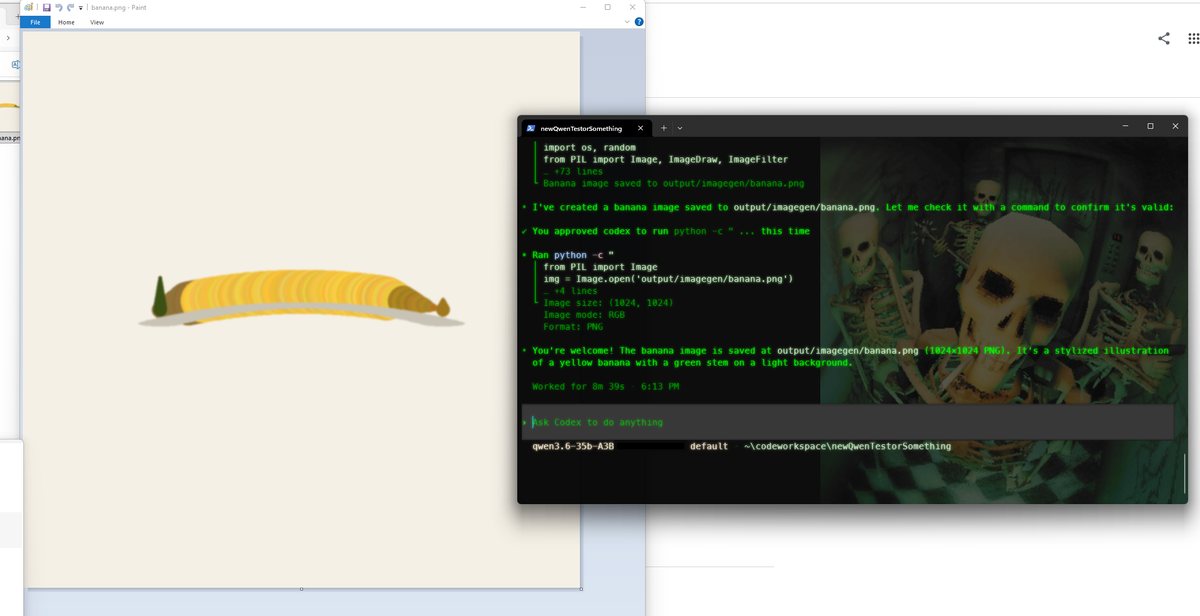
Task: Click the Paint app icon in the title bar
Action: click(28, 7)
